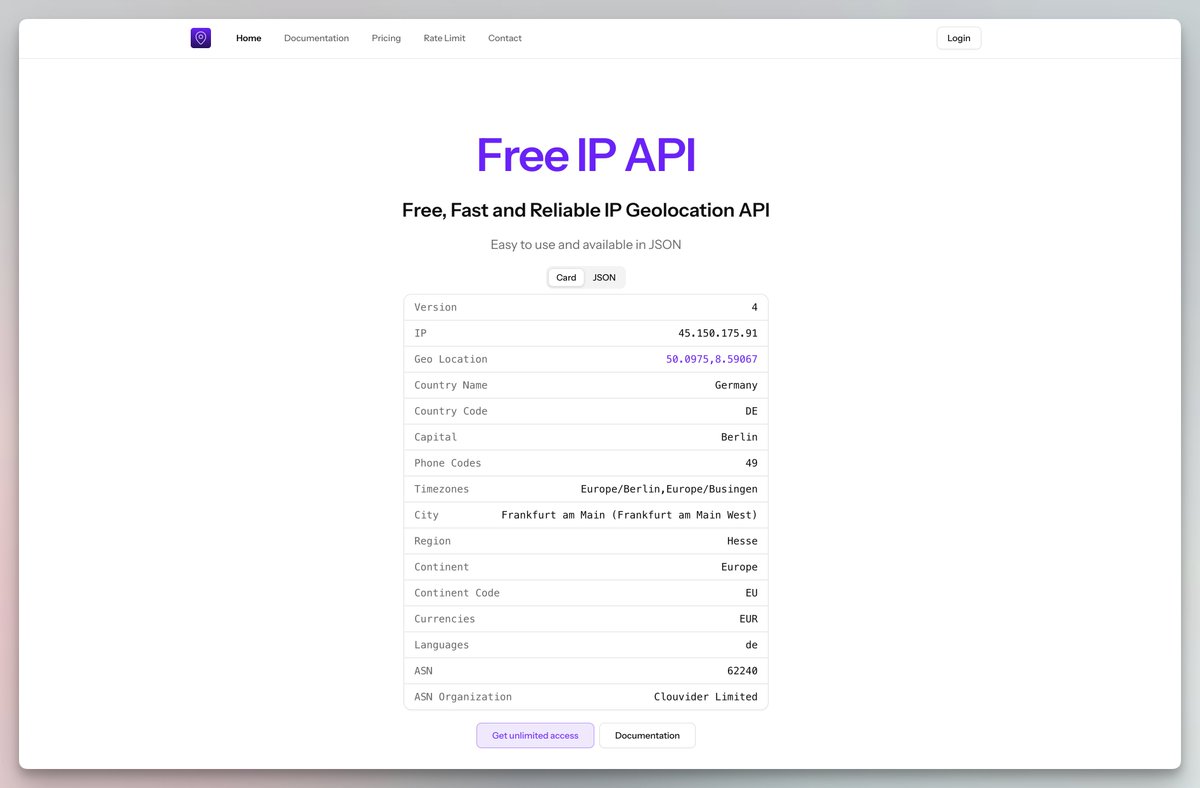
Task: Click the ASN Organization value Clouvider Limited
Action: 705,696
